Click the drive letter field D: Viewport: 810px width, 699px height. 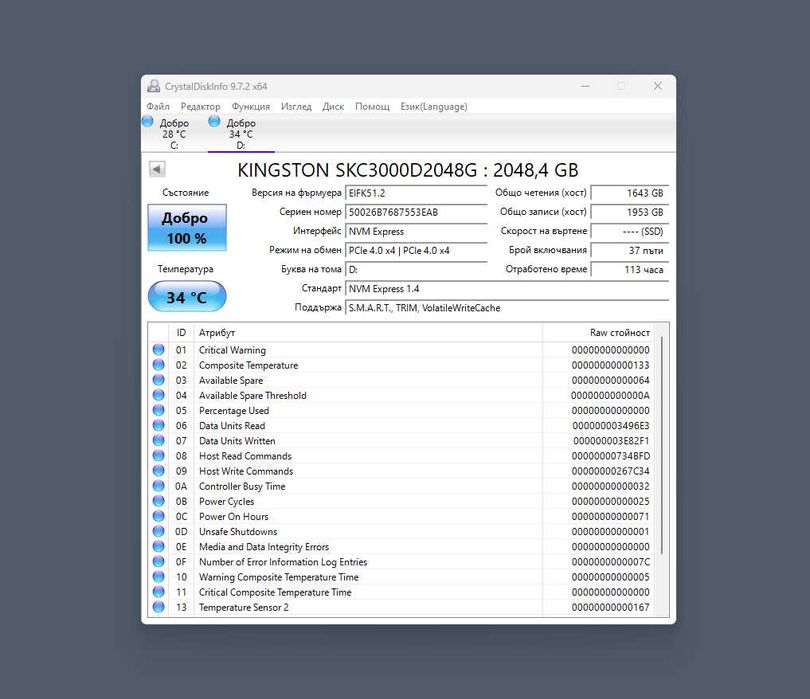(416, 270)
